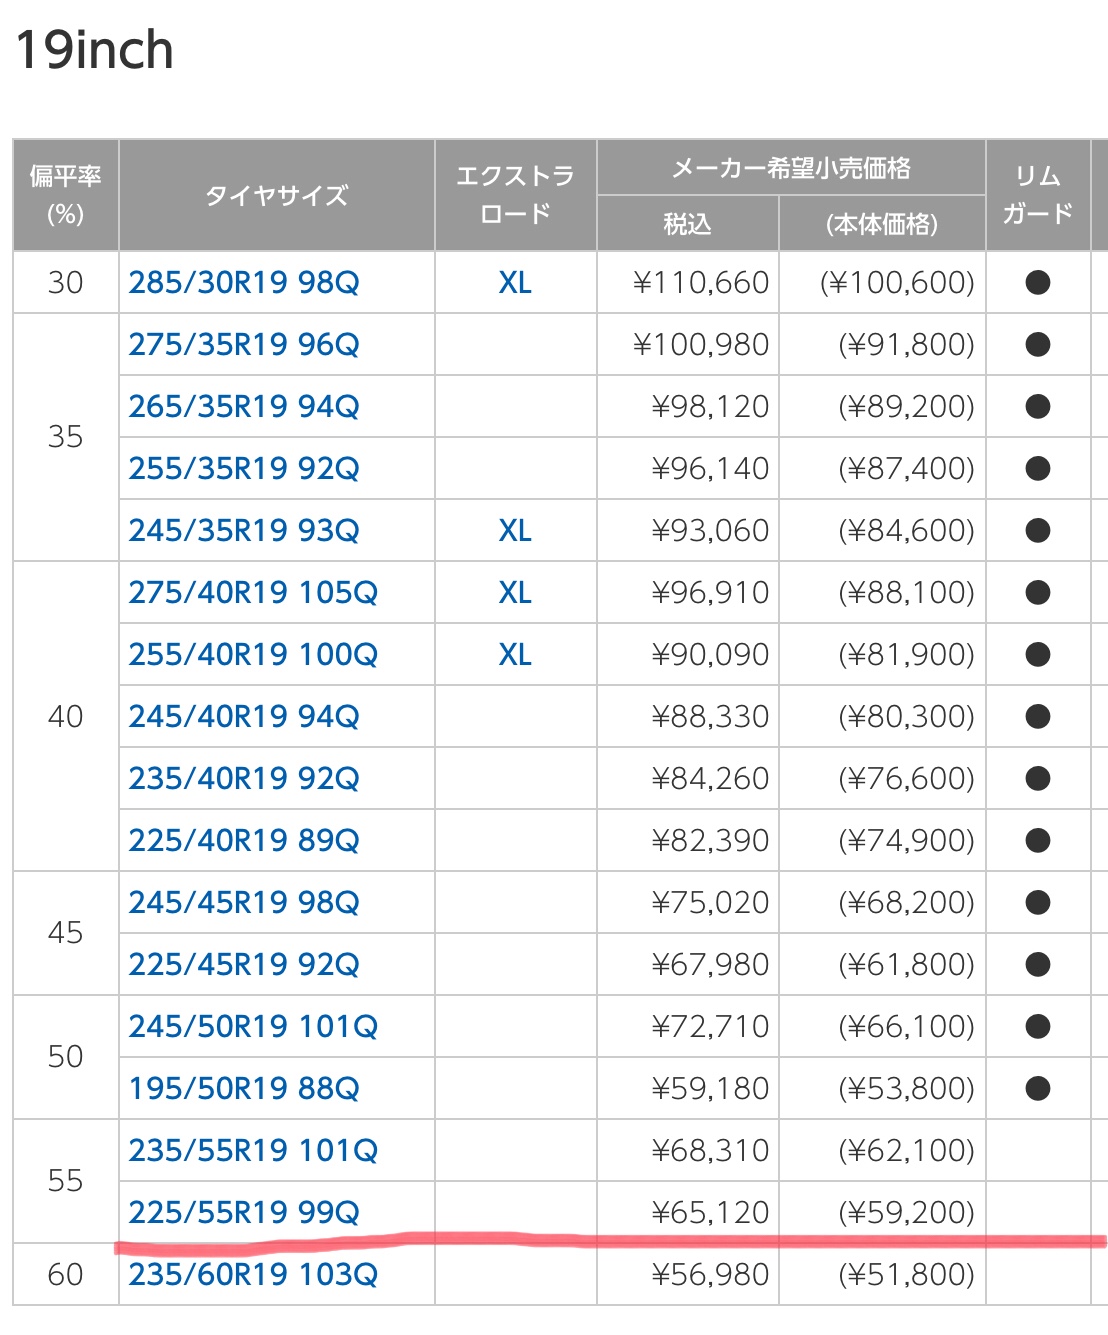The image size is (1108, 1335).
Task: Click the ¥110,660 tax-included price cell
Action: (700, 283)
